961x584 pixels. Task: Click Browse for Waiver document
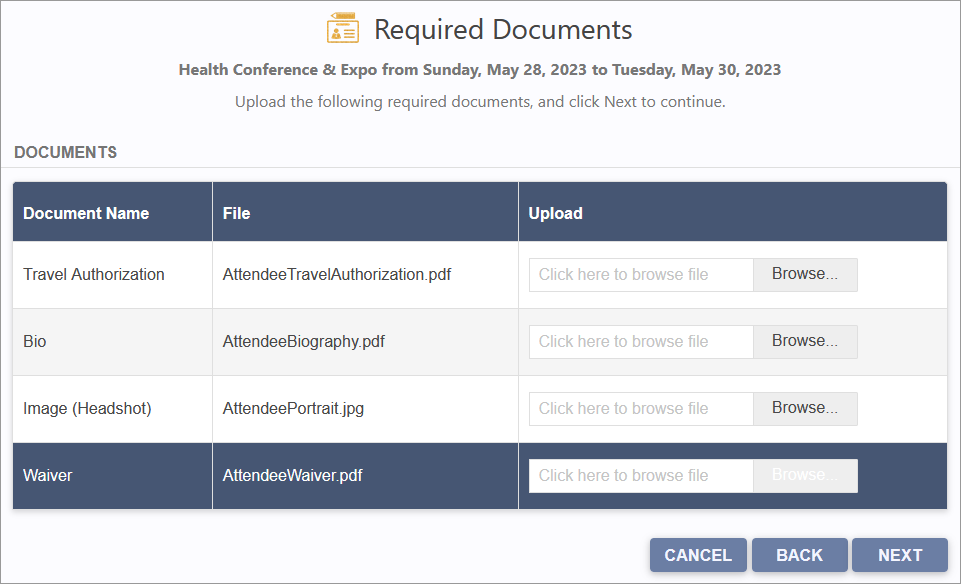click(x=805, y=475)
